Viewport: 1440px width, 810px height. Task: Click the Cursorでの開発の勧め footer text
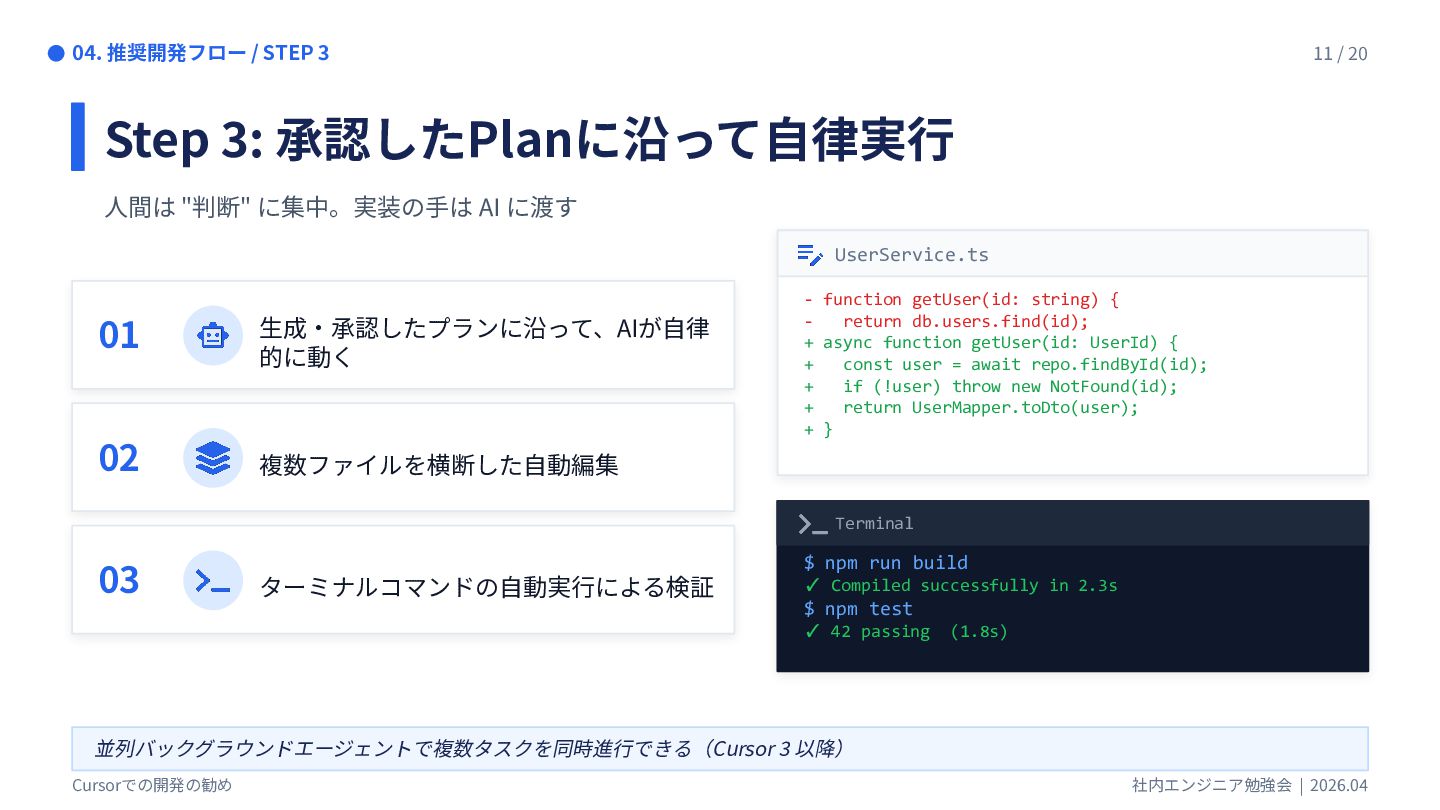152,786
